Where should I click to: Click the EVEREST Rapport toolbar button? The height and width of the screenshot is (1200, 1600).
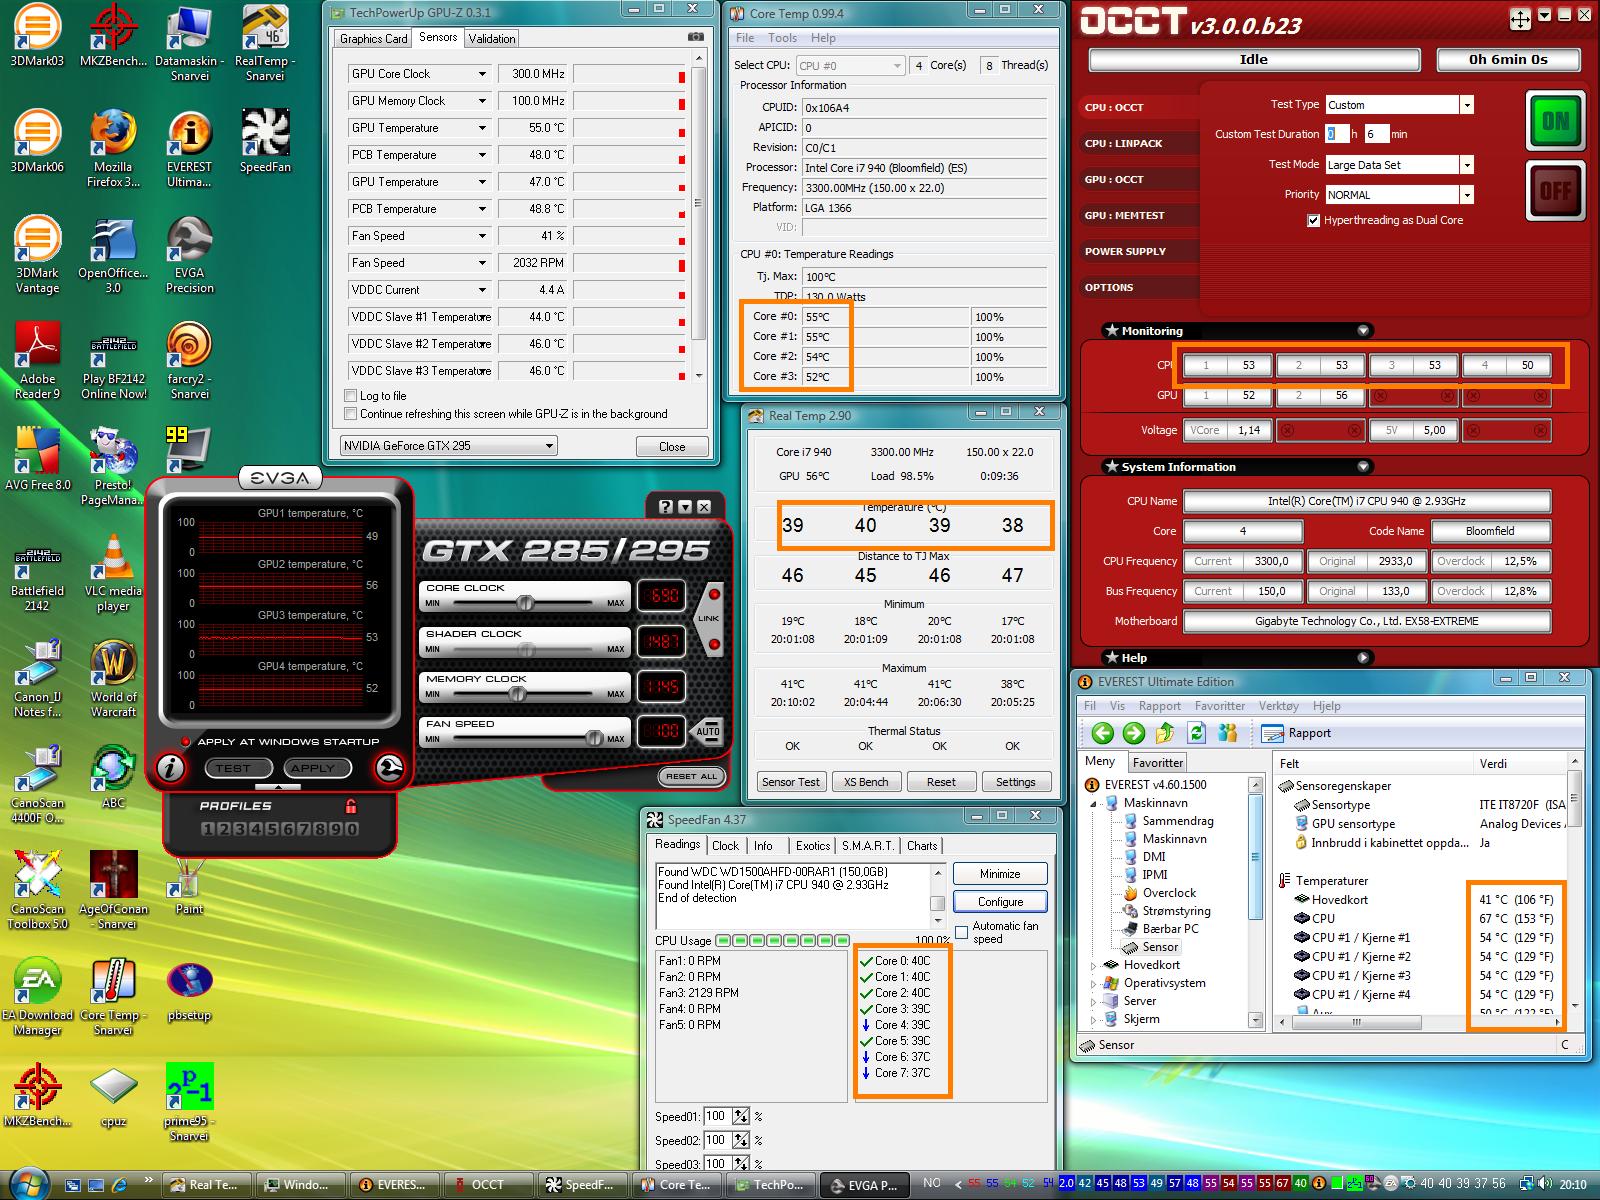1297,733
